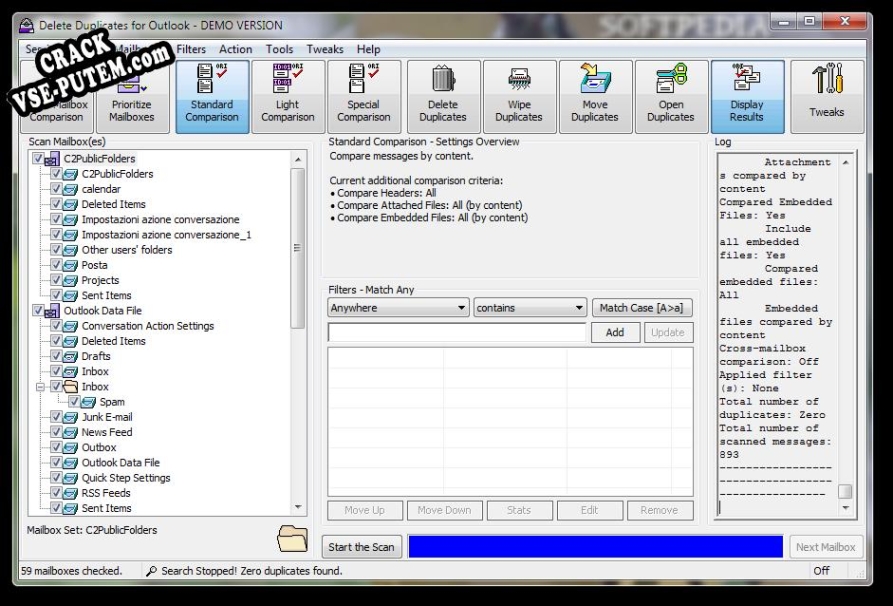Screen dimensions: 893x606
Task: Click the mailbox tree scrollbar thumb
Action: coord(298,248)
